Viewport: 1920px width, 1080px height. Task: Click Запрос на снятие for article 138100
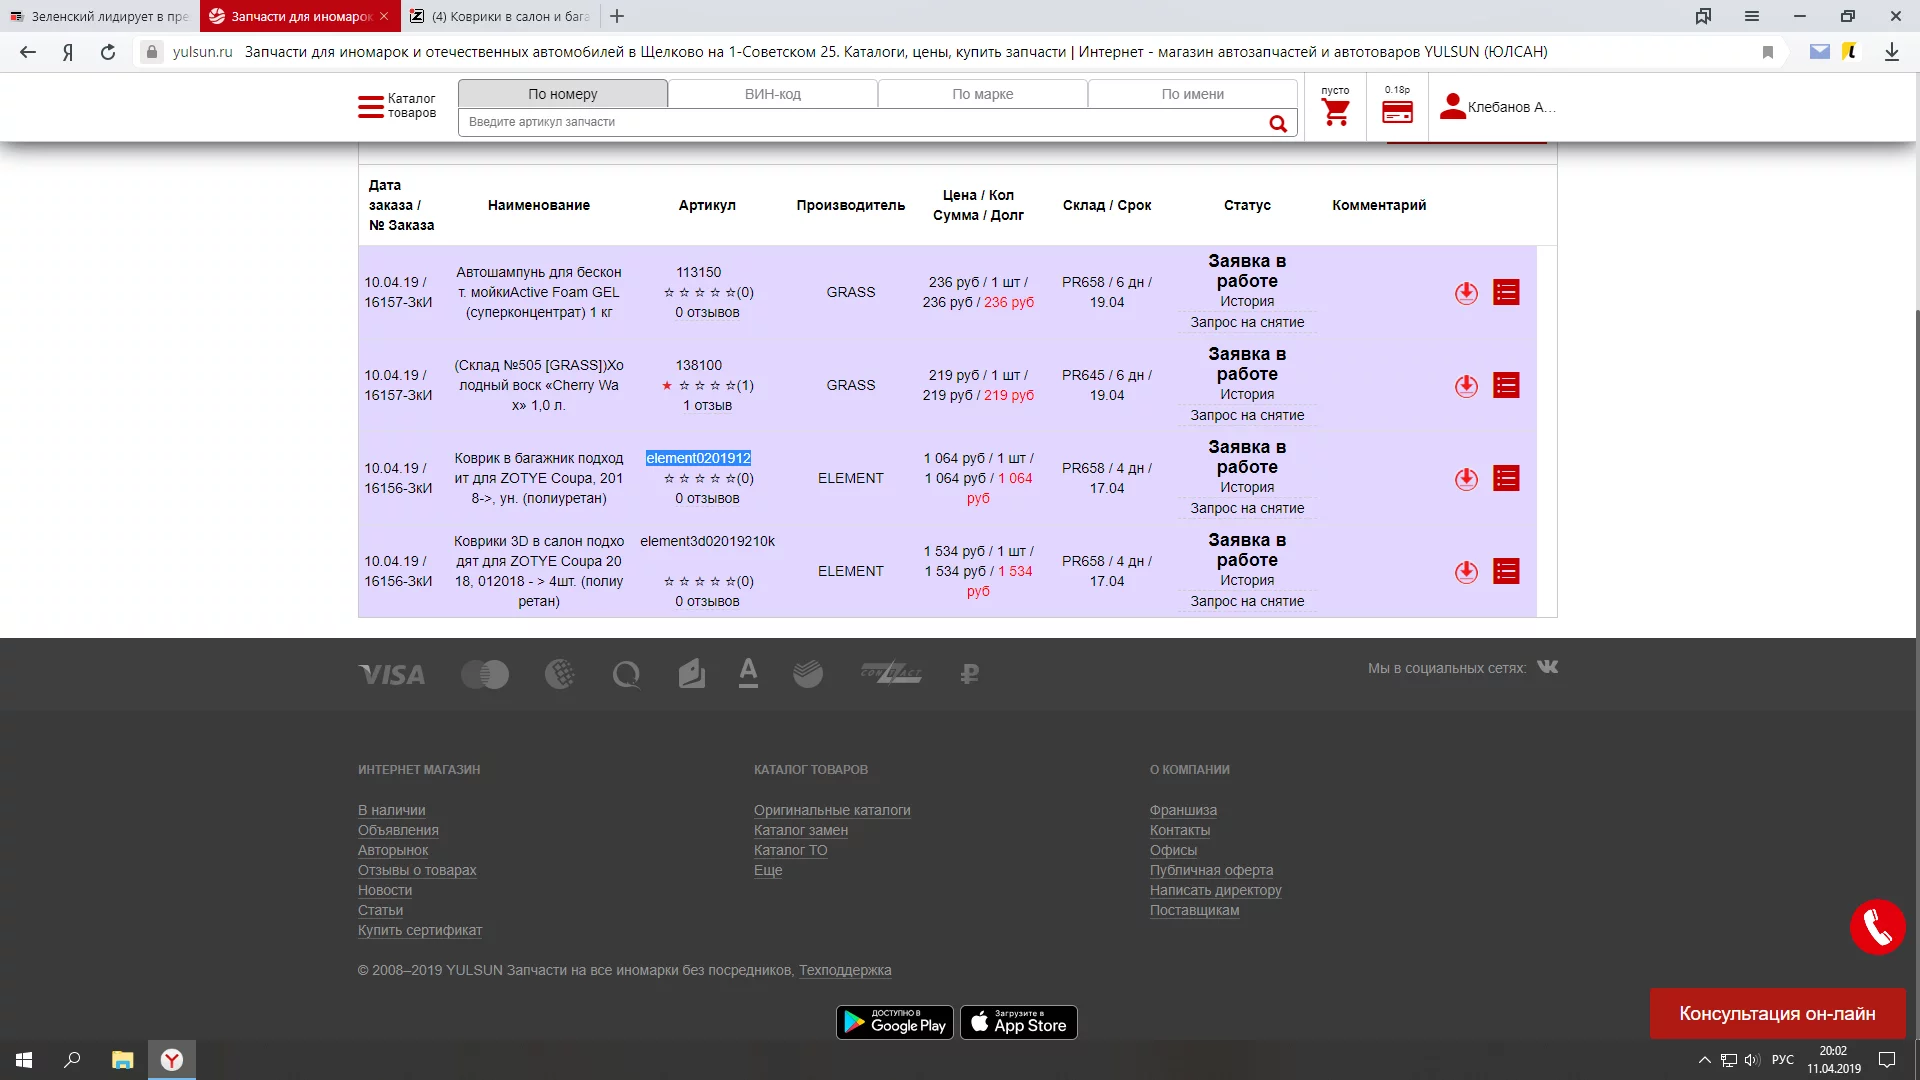(1247, 415)
